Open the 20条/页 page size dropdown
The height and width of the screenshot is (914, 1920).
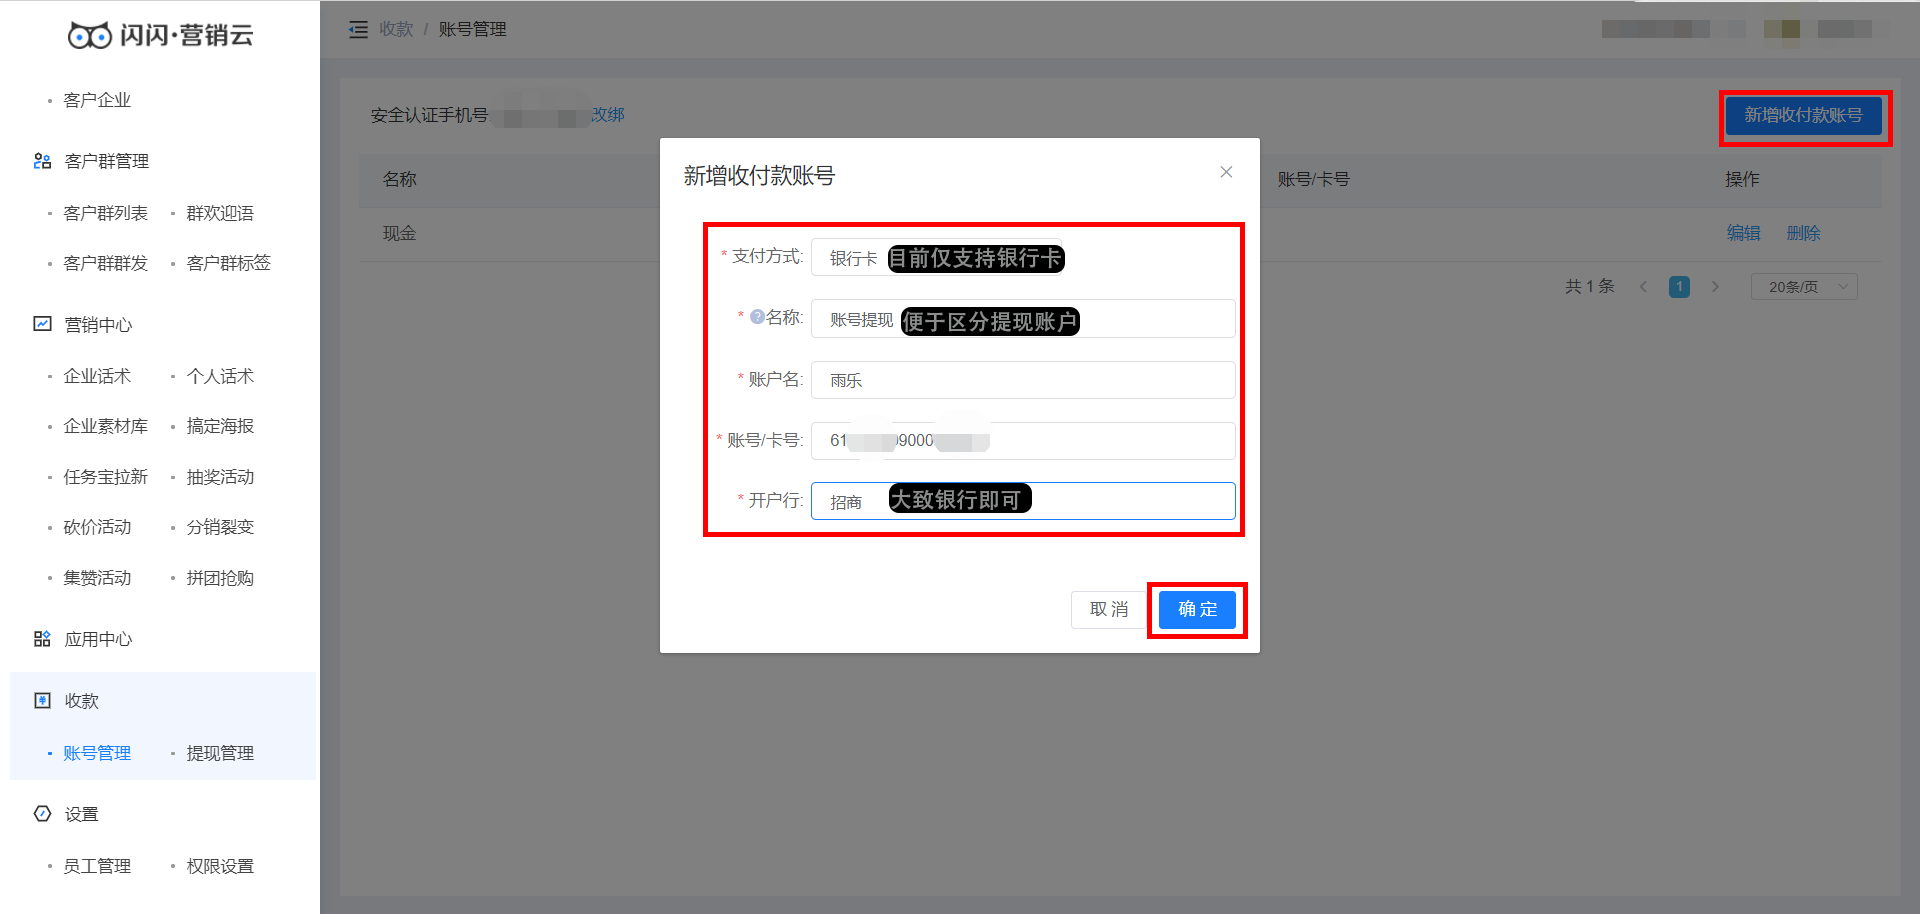point(1804,287)
